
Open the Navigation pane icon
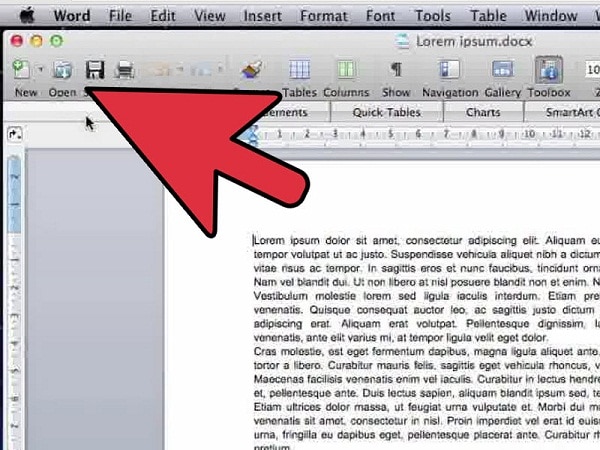click(x=449, y=70)
